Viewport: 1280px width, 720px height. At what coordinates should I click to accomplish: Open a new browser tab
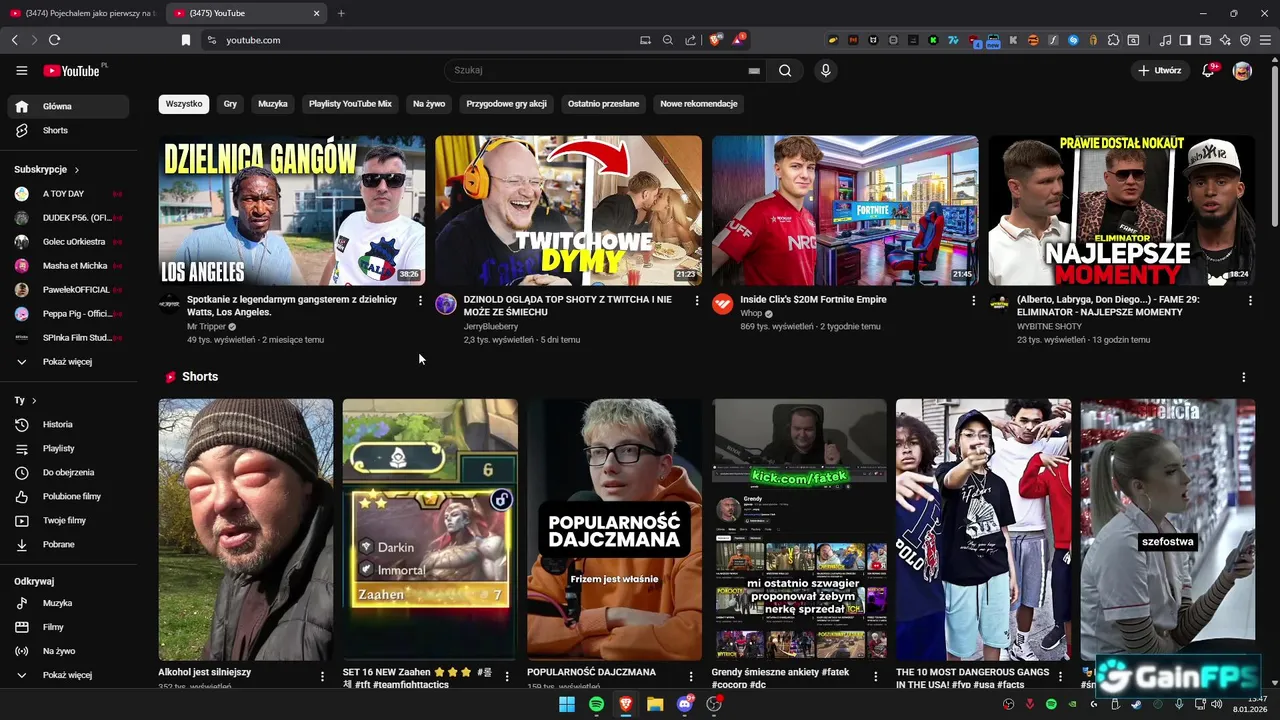coord(341,13)
